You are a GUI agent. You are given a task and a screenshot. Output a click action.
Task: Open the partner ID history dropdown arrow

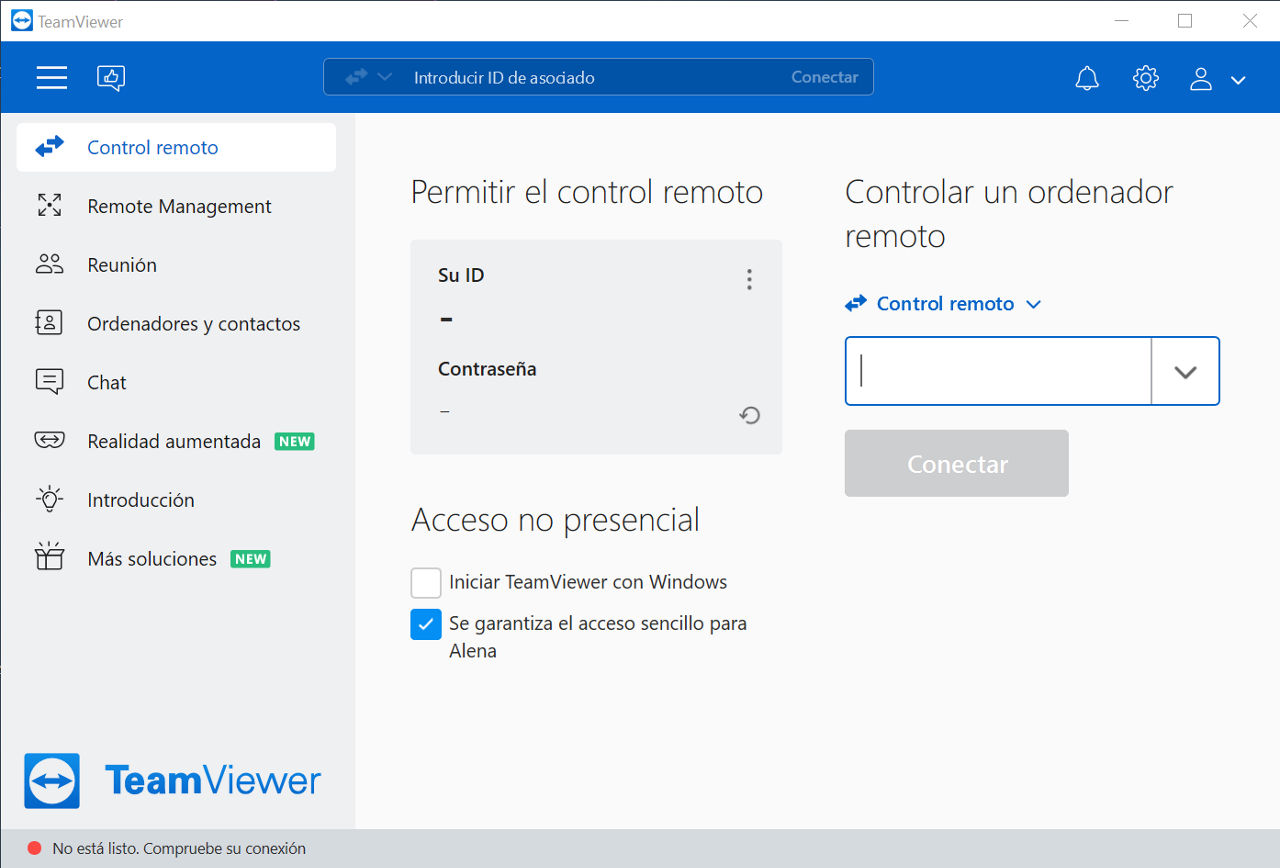pyautogui.click(x=1185, y=371)
